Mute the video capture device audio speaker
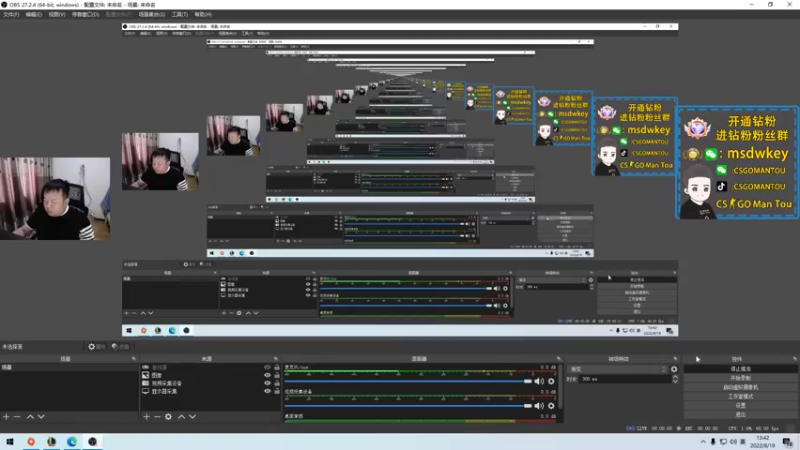The image size is (800, 450). click(539, 406)
